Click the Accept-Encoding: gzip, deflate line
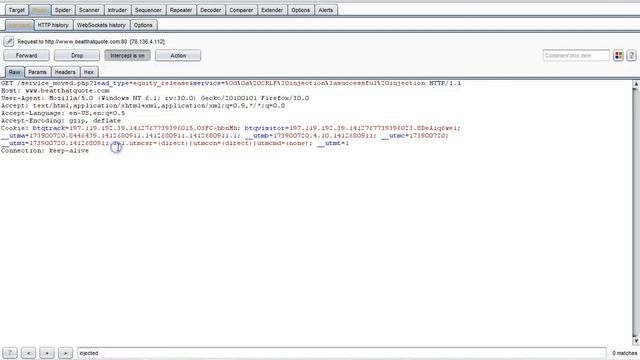The height and width of the screenshot is (360, 640). pos(61,120)
